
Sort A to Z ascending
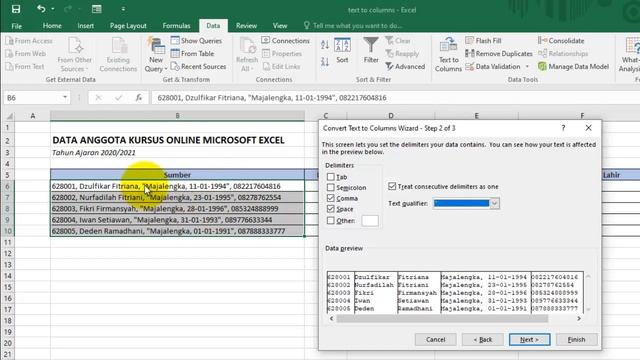pyautogui.click(x=325, y=45)
